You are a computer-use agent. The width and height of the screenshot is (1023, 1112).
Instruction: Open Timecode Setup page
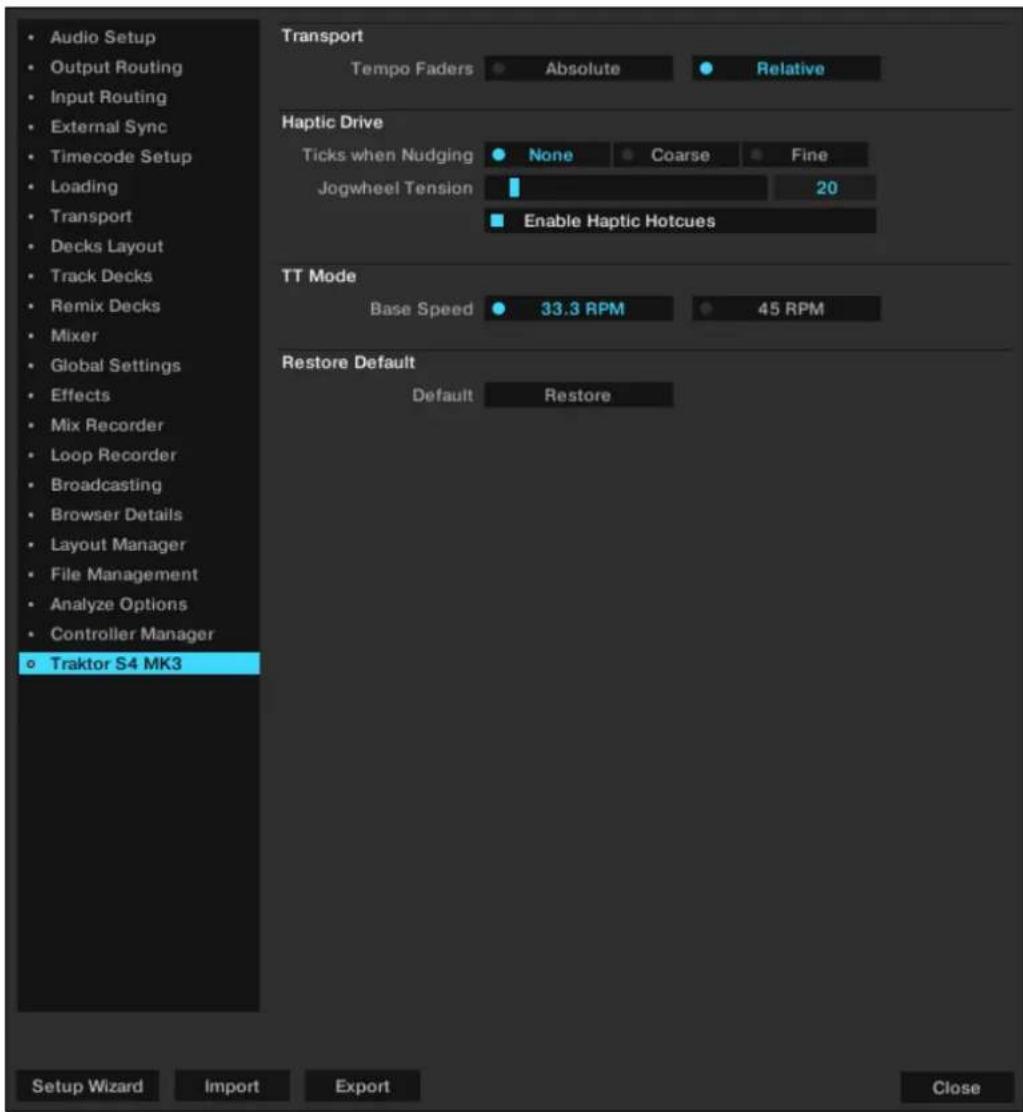[x=138, y=157]
